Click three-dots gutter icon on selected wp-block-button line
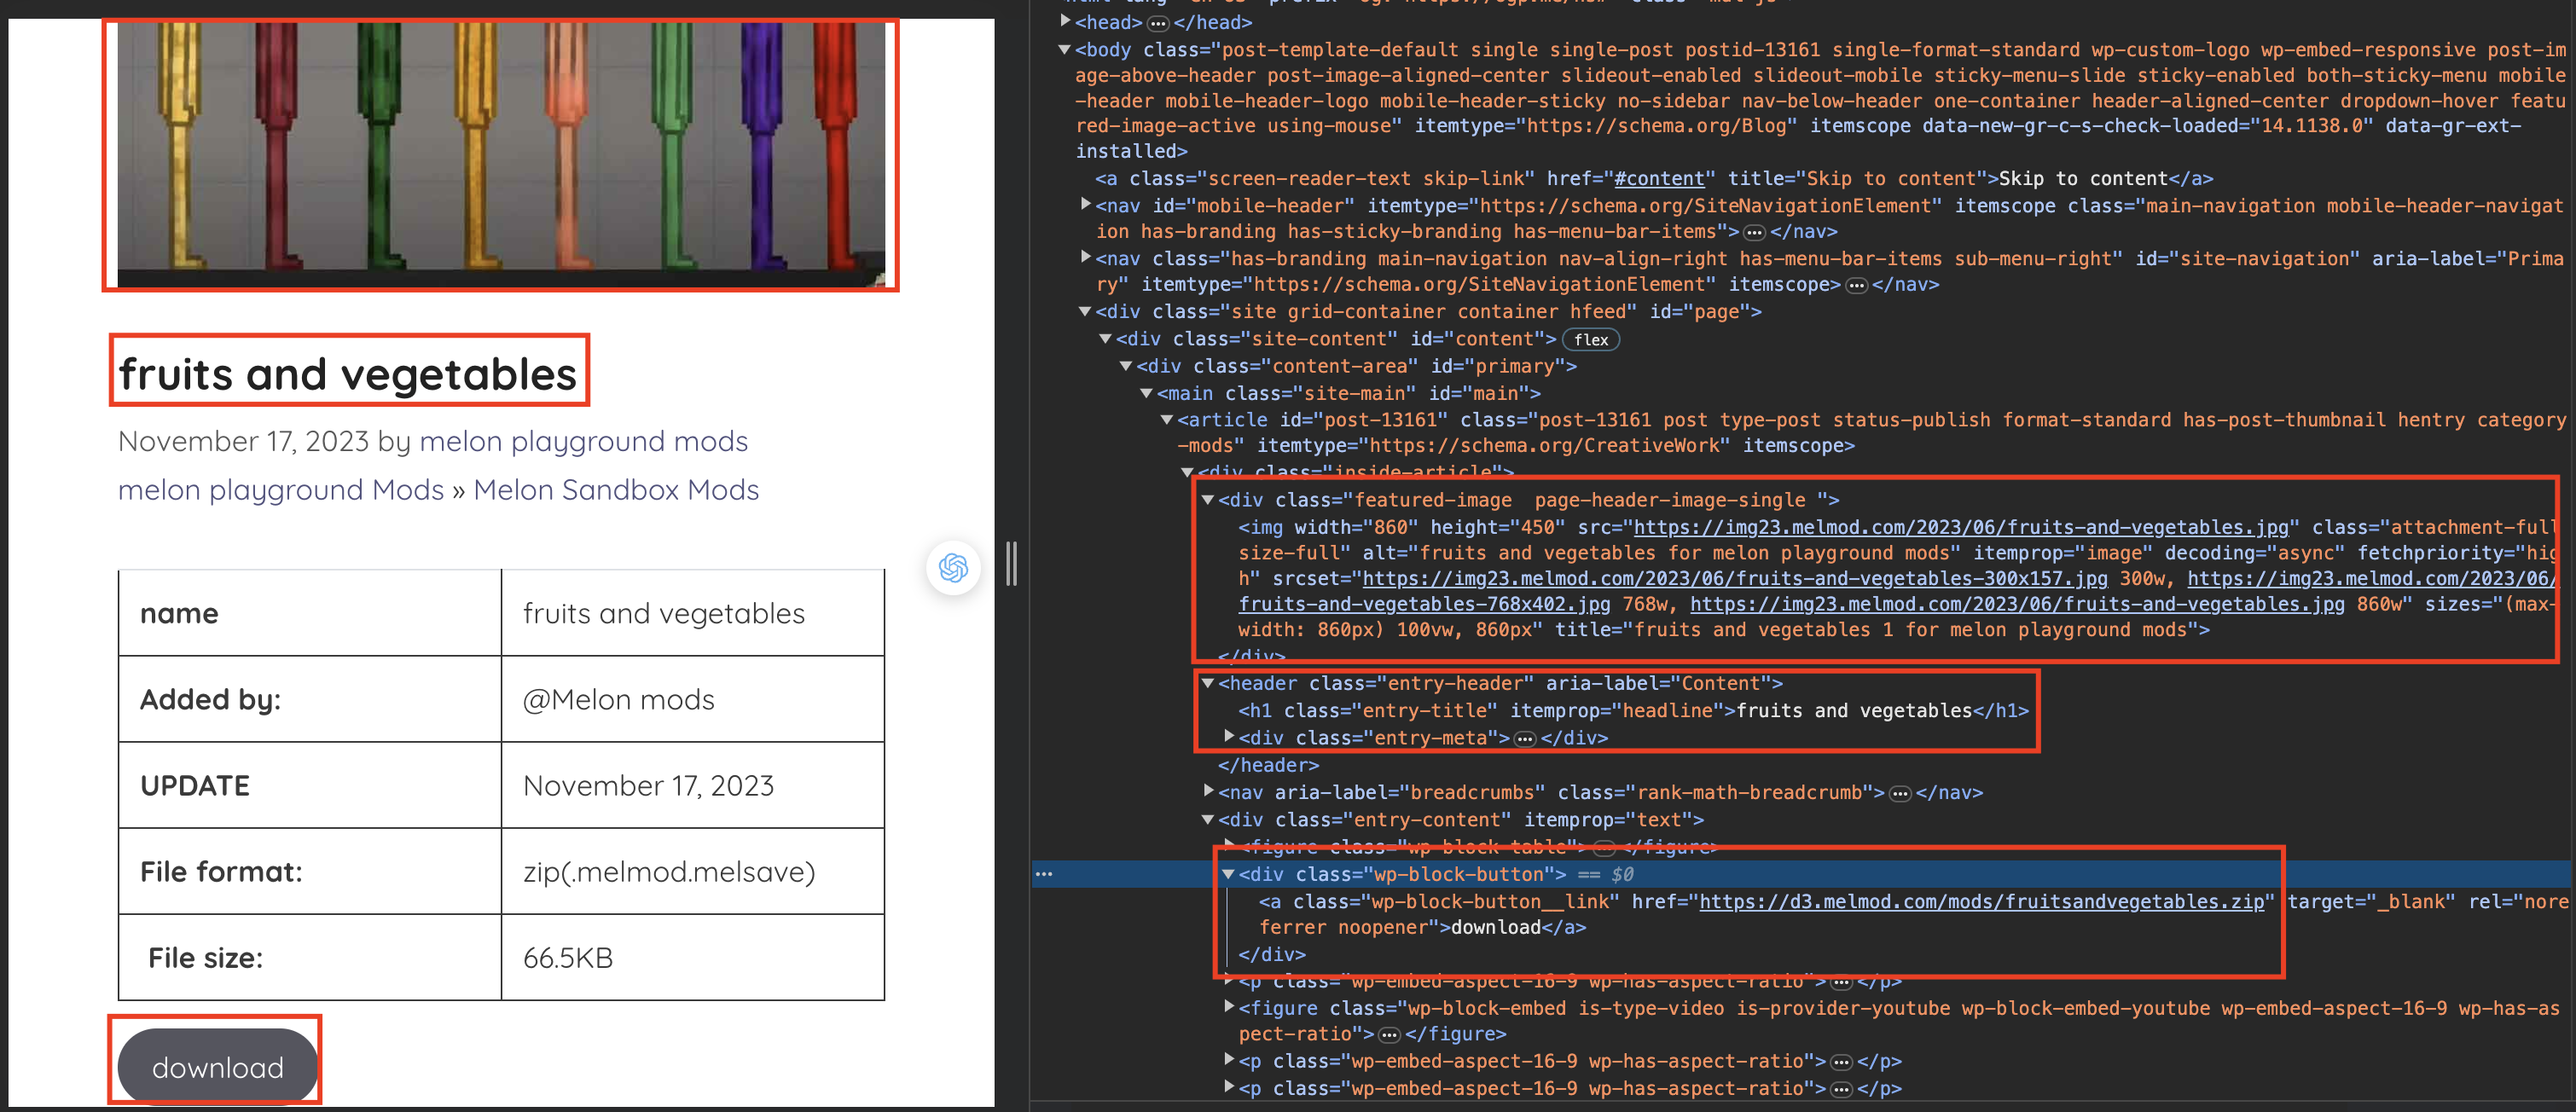2576x1112 pixels. (x=1044, y=874)
